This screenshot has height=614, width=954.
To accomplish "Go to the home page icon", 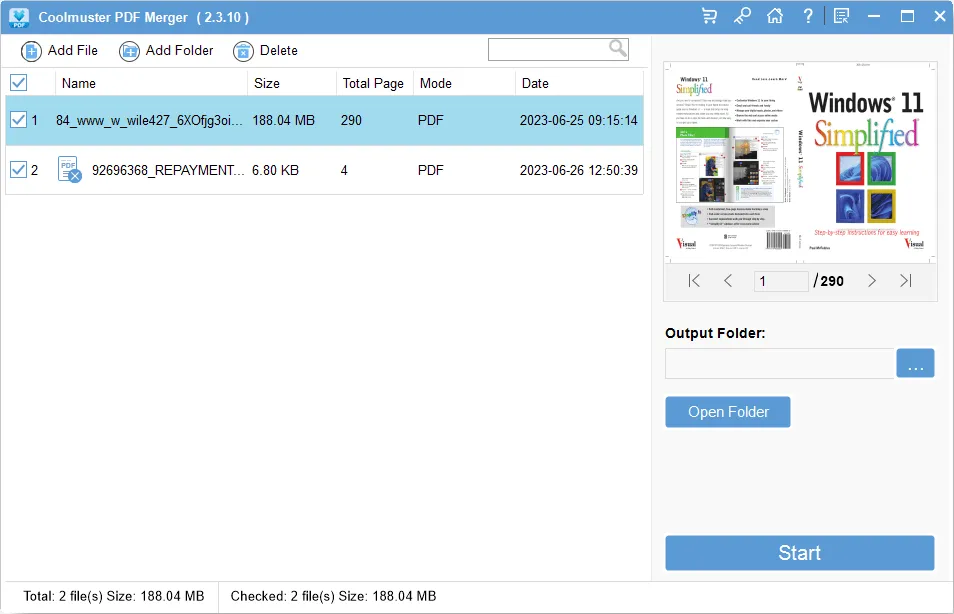I will pos(774,16).
